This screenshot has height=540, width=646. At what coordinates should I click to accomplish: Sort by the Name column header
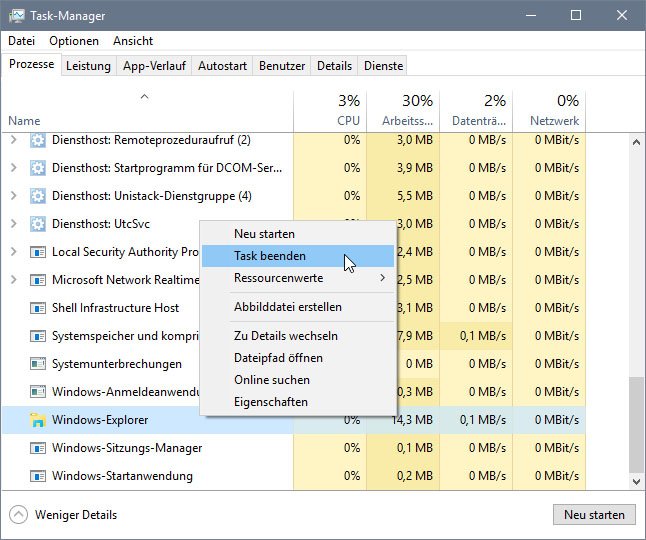tap(147, 111)
